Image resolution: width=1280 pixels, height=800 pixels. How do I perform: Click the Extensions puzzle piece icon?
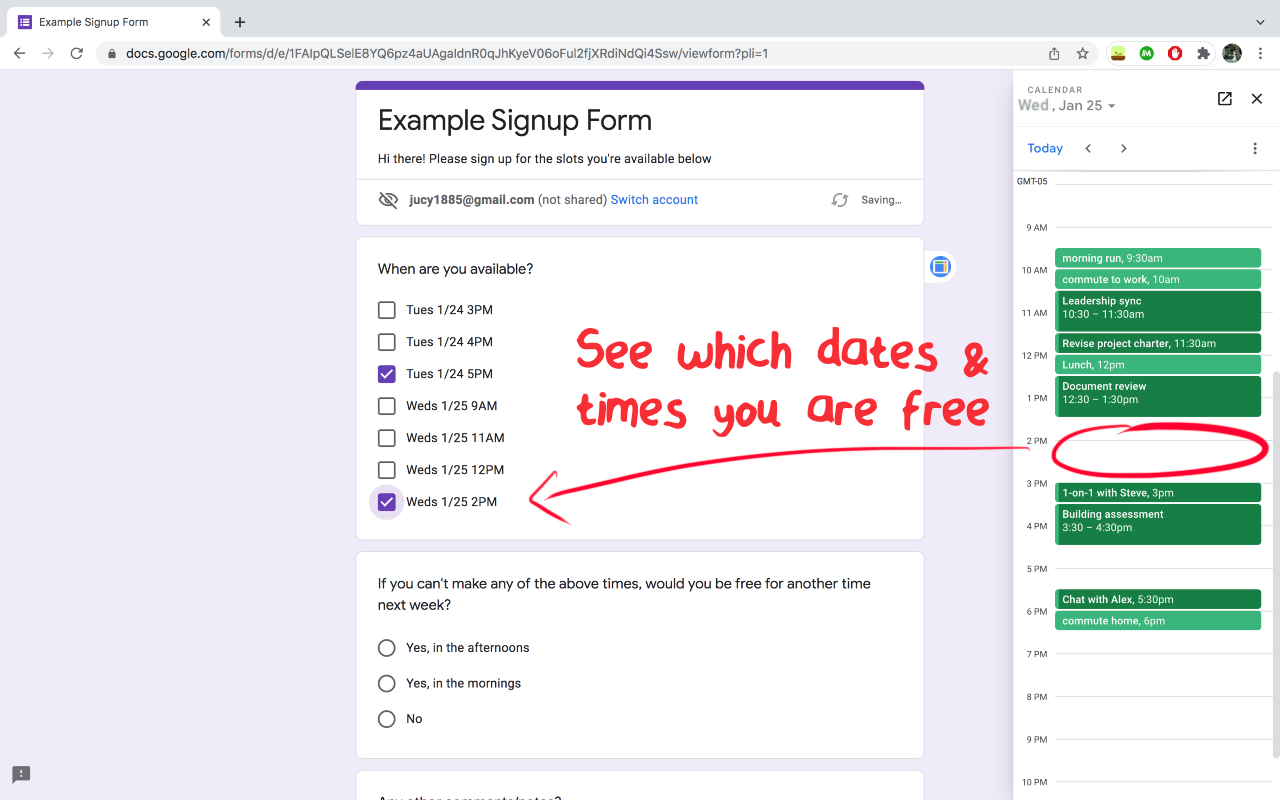click(1203, 53)
